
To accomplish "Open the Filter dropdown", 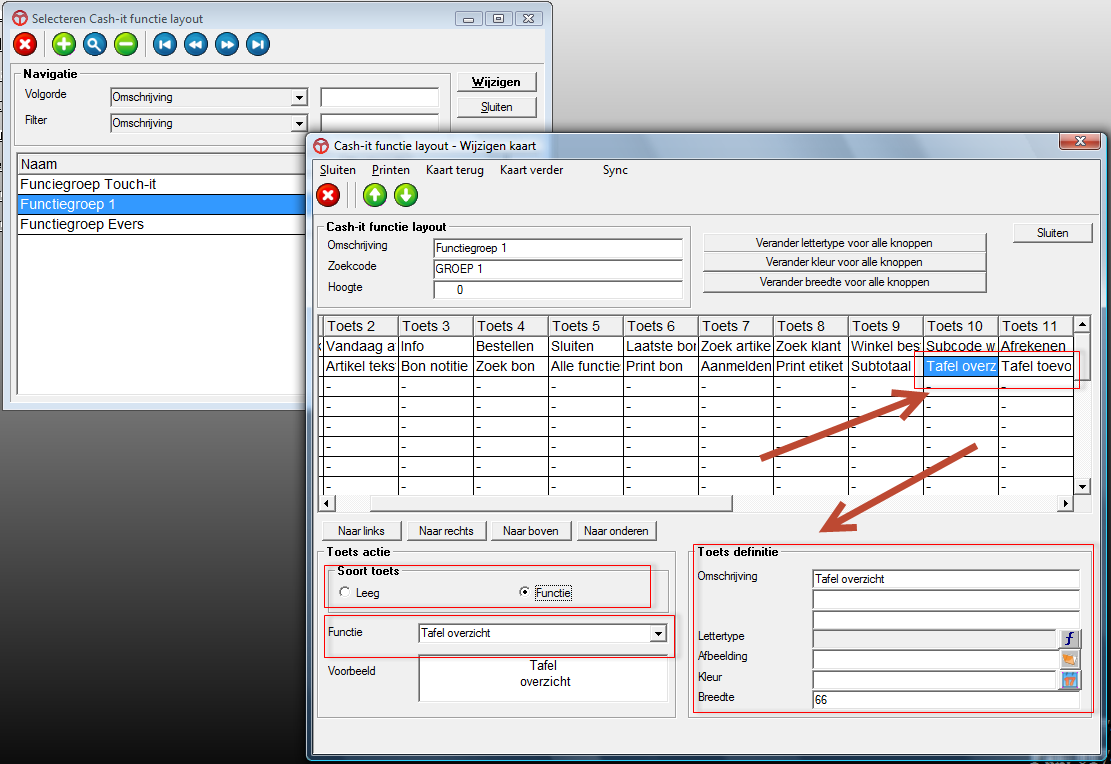I will point(300,123).
